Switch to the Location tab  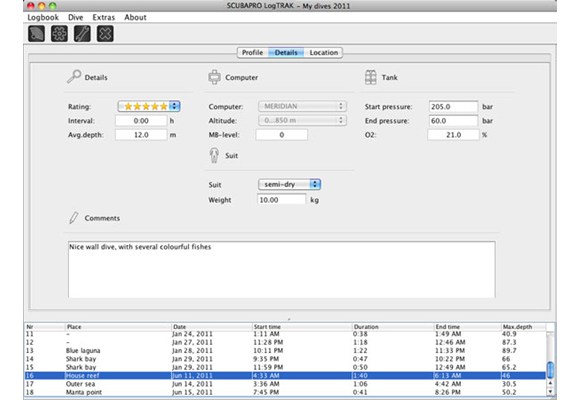pos(324,53)
